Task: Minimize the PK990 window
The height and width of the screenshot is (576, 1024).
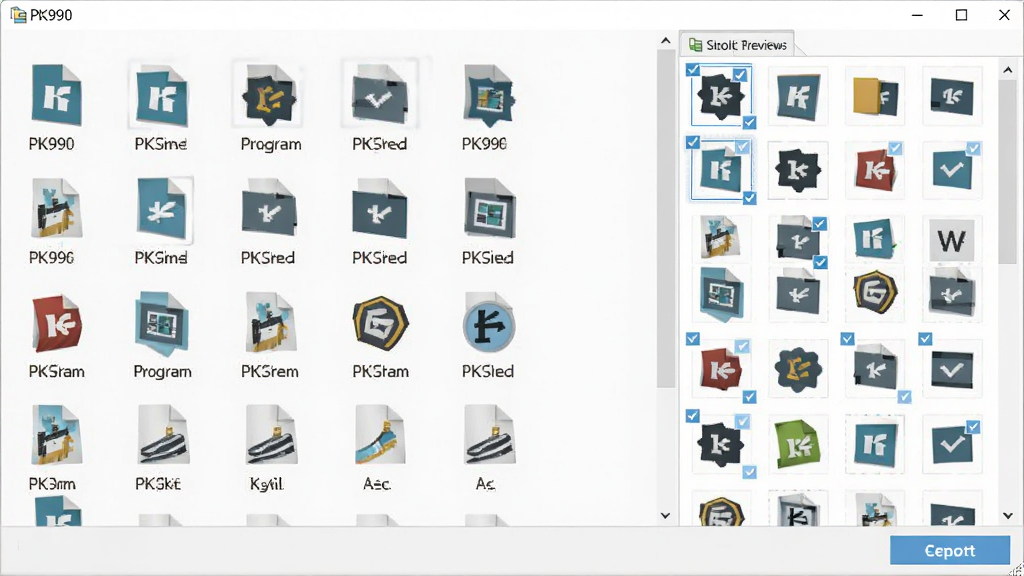Action: 918,14
